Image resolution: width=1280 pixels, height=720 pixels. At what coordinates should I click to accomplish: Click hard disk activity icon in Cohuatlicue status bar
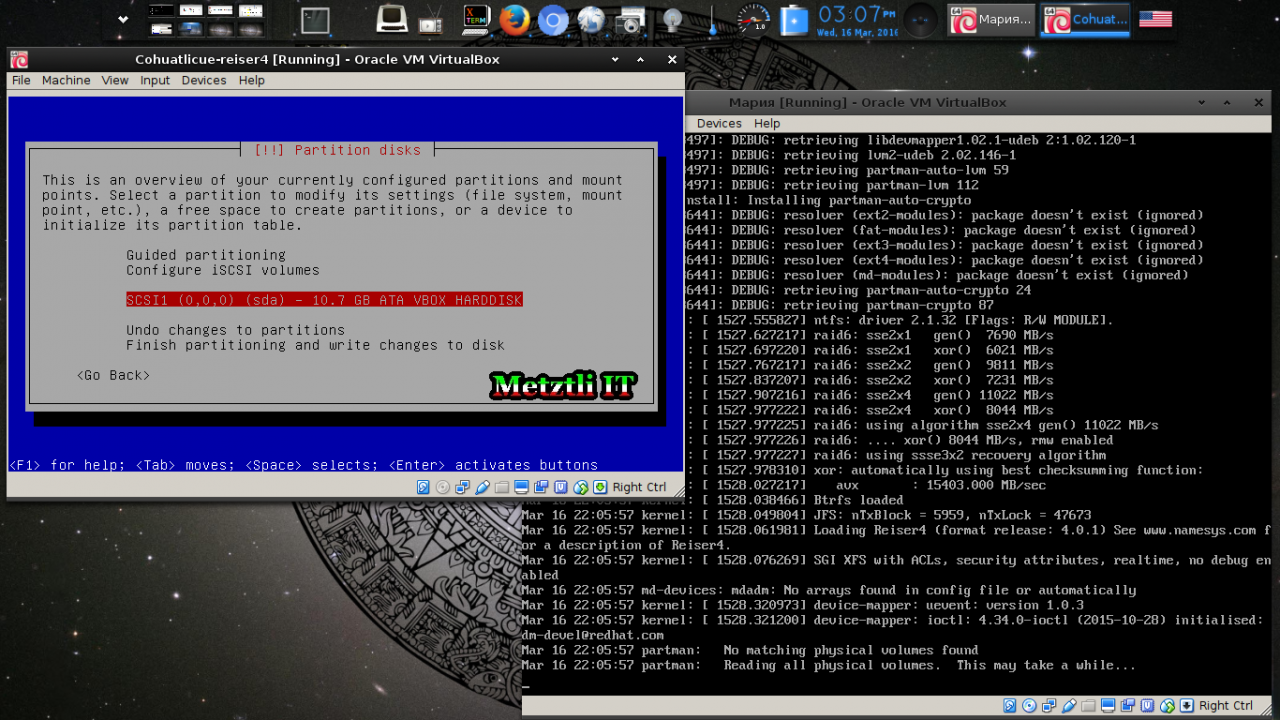coord(423,487)
